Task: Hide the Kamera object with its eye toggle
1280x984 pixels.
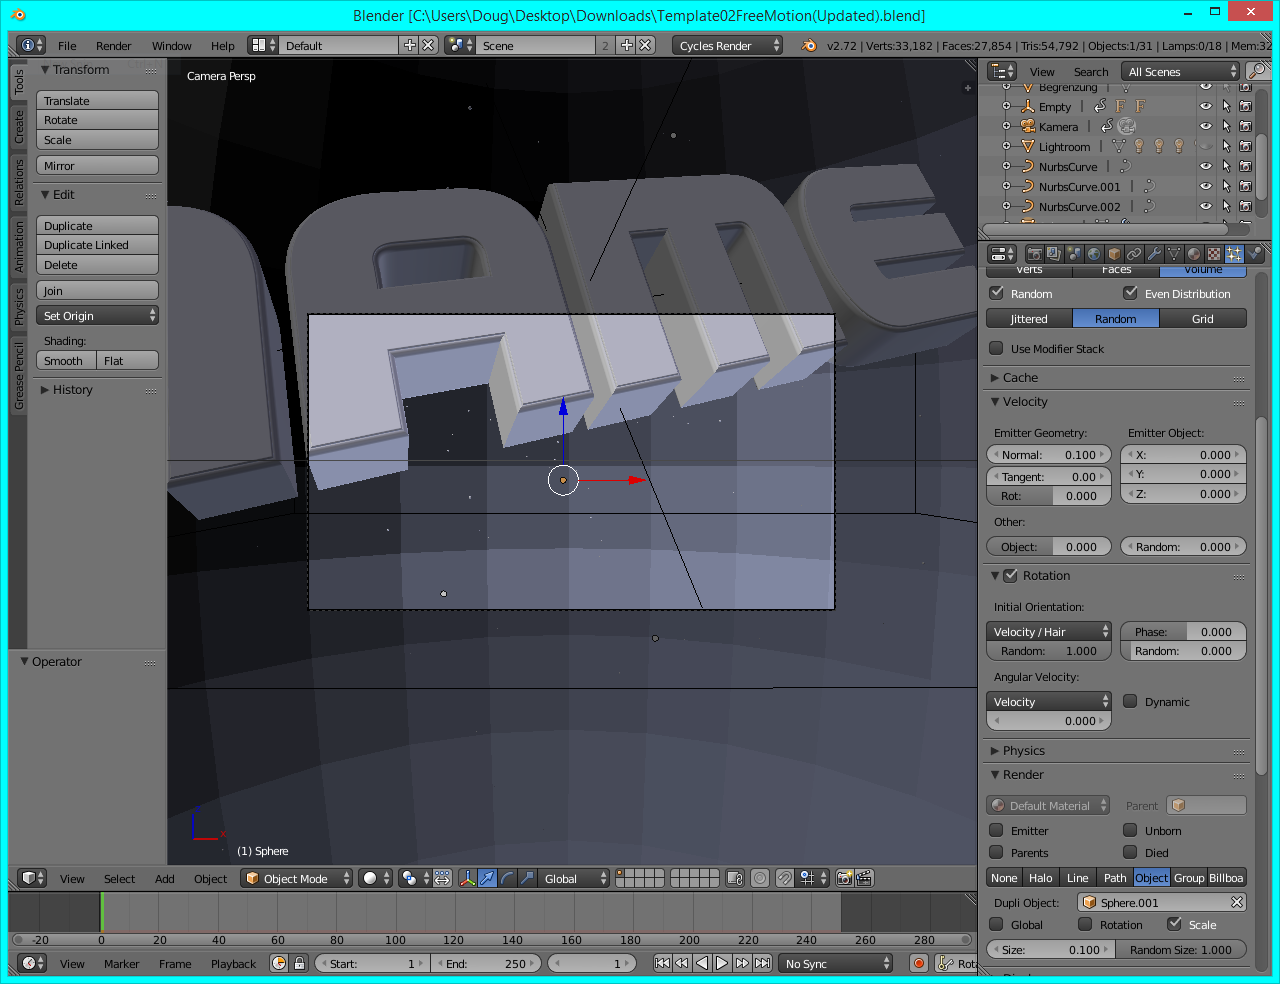Action: (1205, 126)
